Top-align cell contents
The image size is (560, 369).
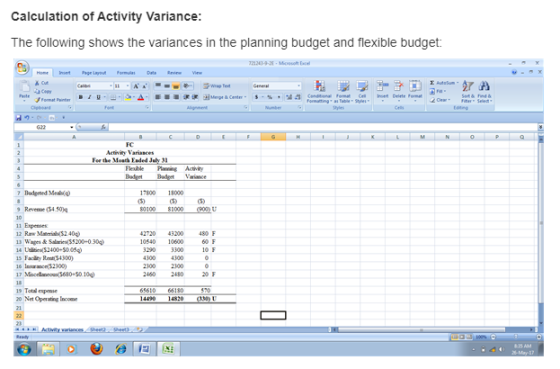pos(158,86)
